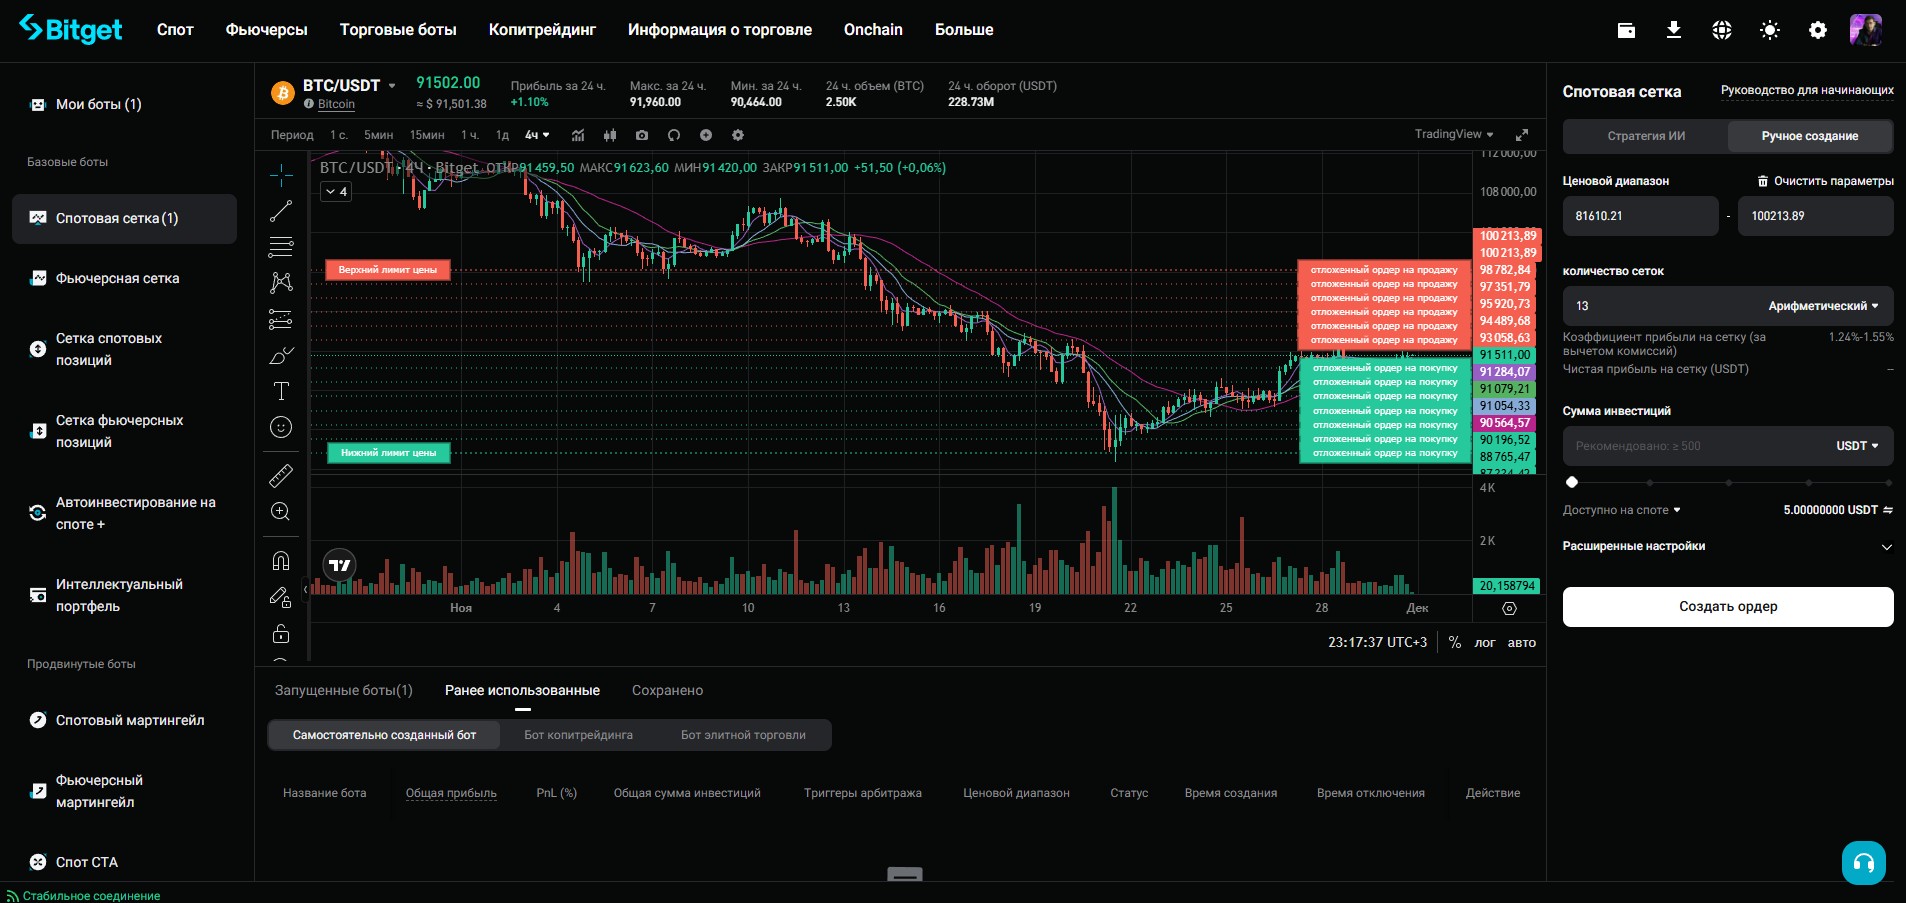This screenshot has width=1906, height=903.
Task: Expand chart to fullscreen
Action: pyautogui.click(x=1522, y=135)
